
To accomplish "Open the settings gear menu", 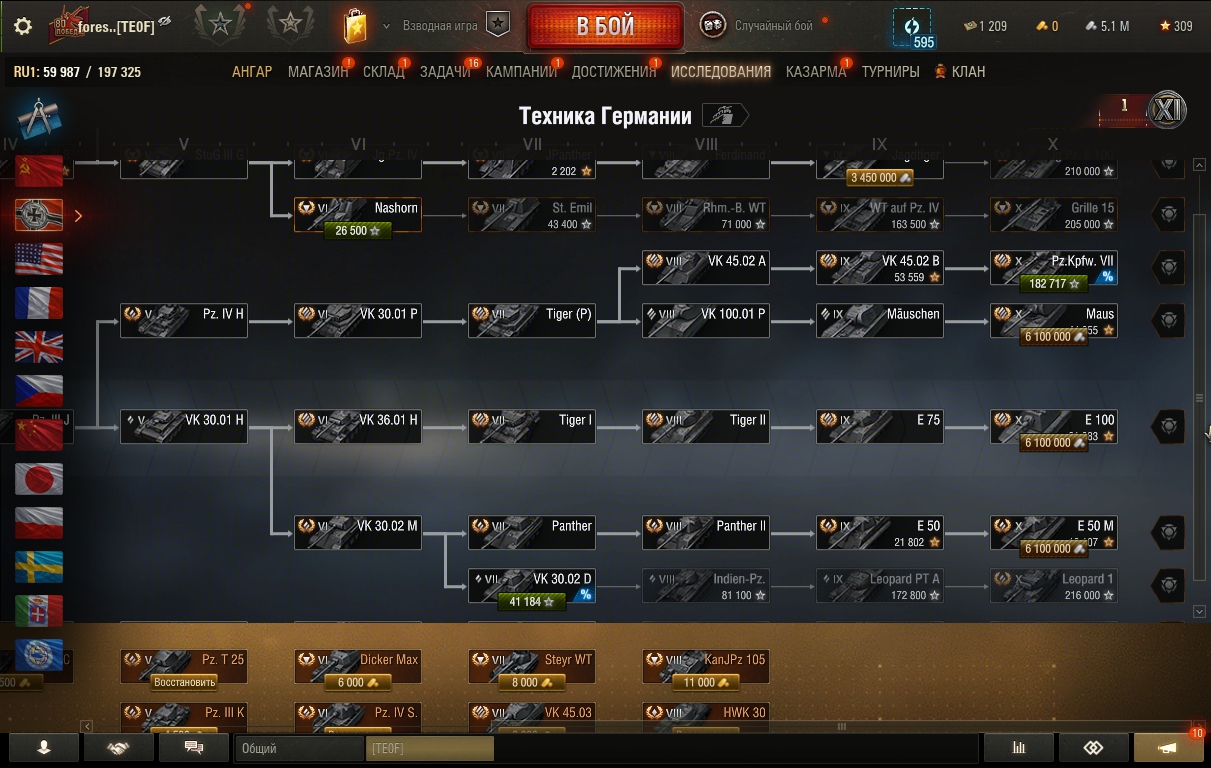I will pos(23,26).
